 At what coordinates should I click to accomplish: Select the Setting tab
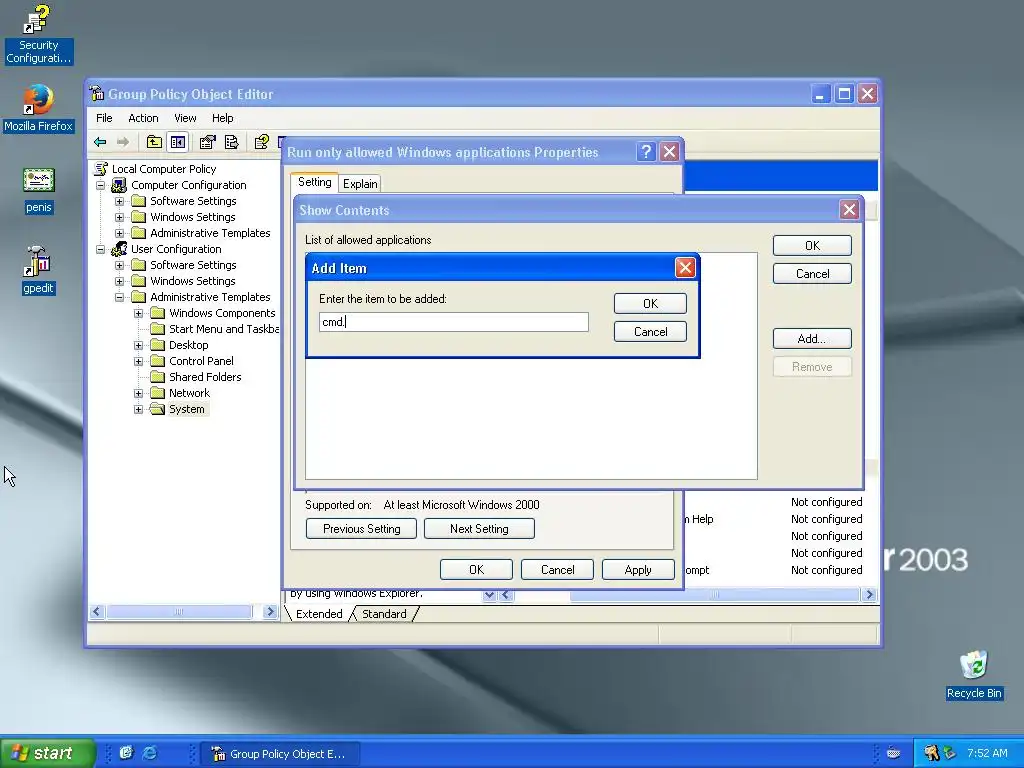coord(315,182)
